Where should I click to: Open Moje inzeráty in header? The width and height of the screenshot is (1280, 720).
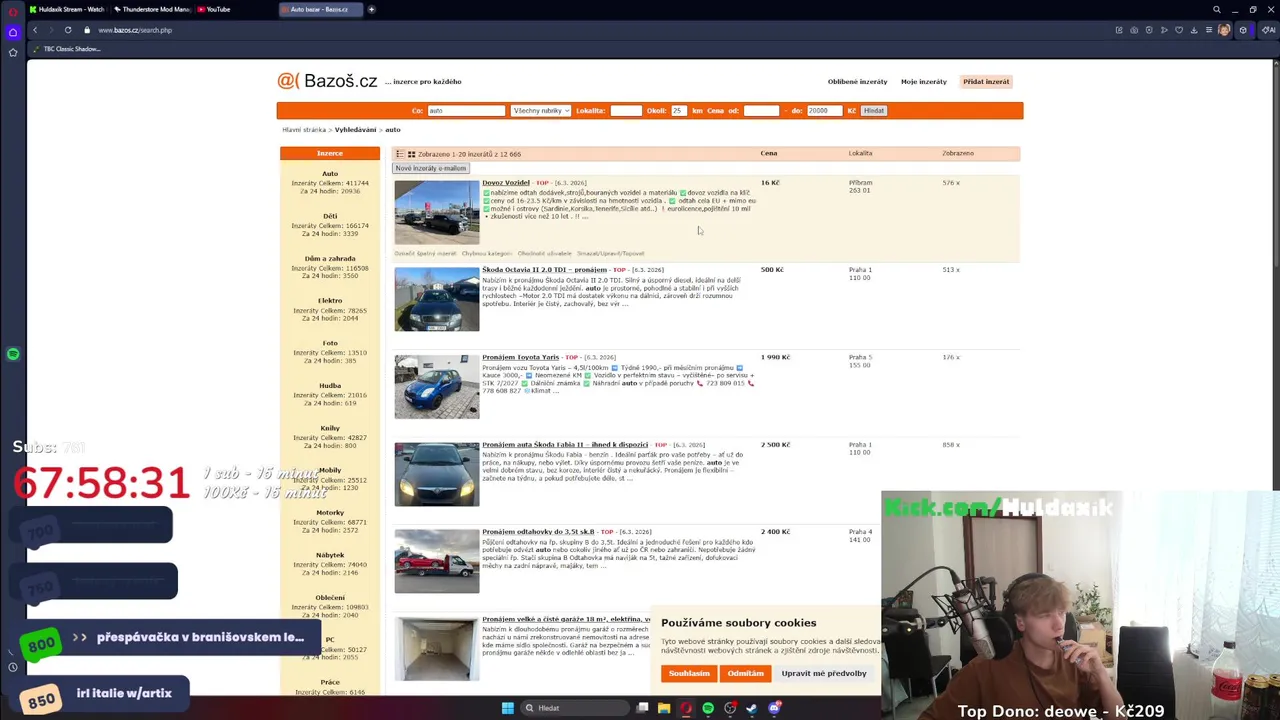tap(923, 82)
